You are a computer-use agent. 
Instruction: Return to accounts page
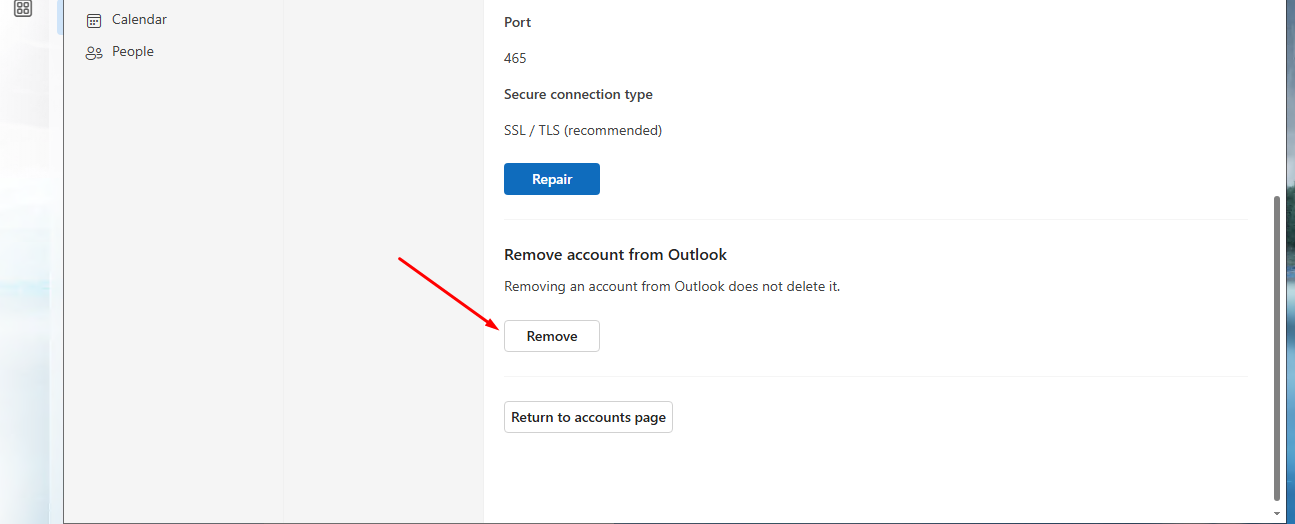[588, 417]
